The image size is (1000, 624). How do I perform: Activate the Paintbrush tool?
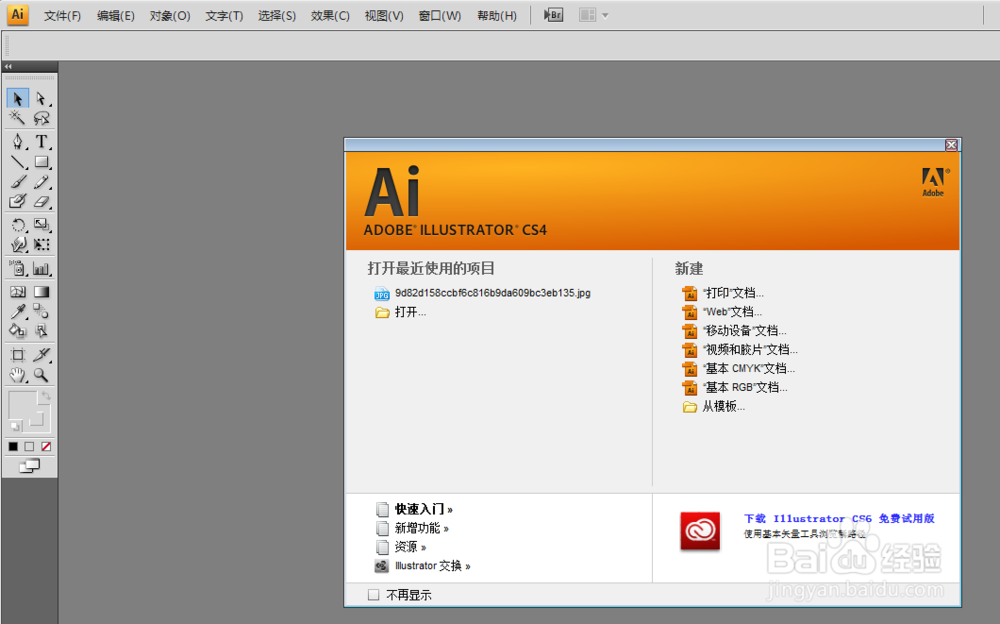18,182
